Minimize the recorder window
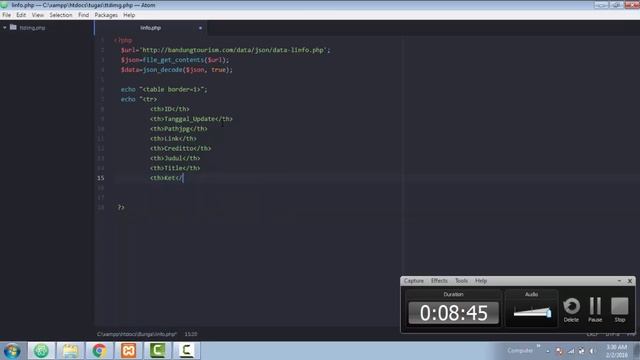640x360 pixels. [619, 281]
